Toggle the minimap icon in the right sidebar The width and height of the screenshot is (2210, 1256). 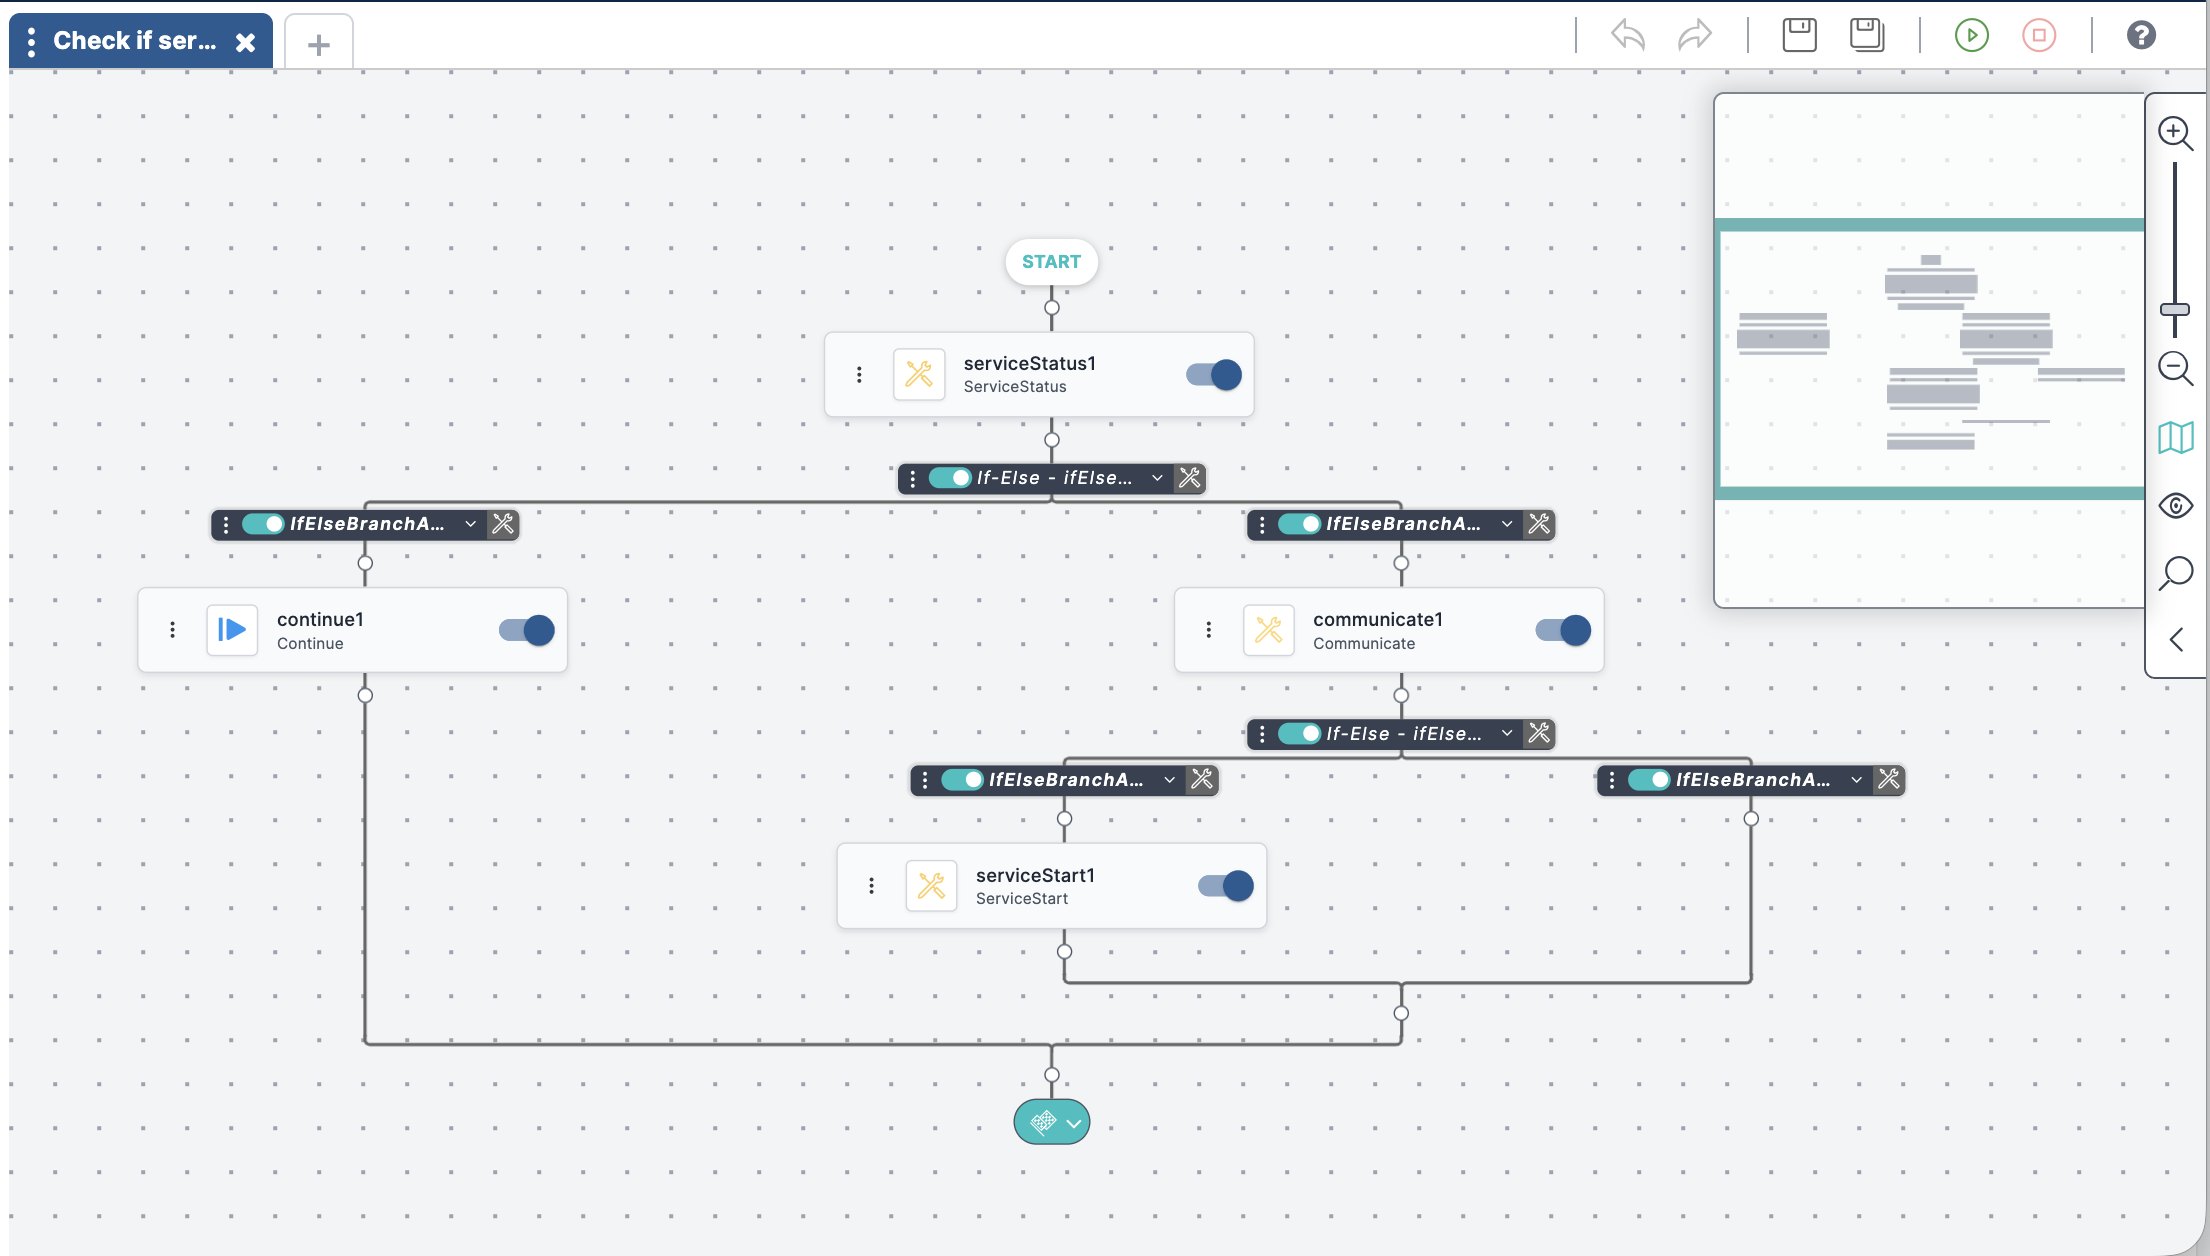pyautogui.click(x=2175, y=437)
